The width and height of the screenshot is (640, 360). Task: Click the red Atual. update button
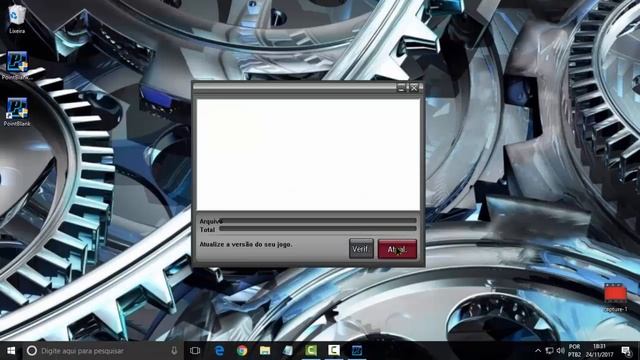(x=397, y=249)
